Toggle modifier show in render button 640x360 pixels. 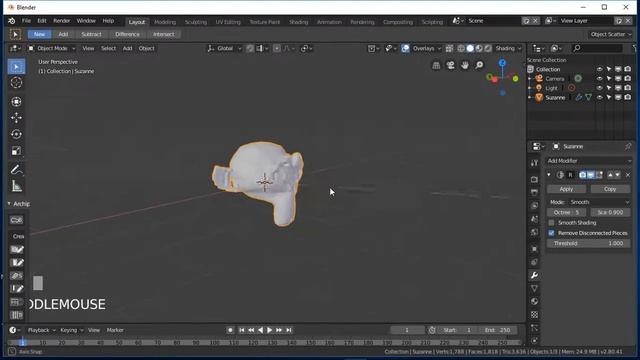582,175
